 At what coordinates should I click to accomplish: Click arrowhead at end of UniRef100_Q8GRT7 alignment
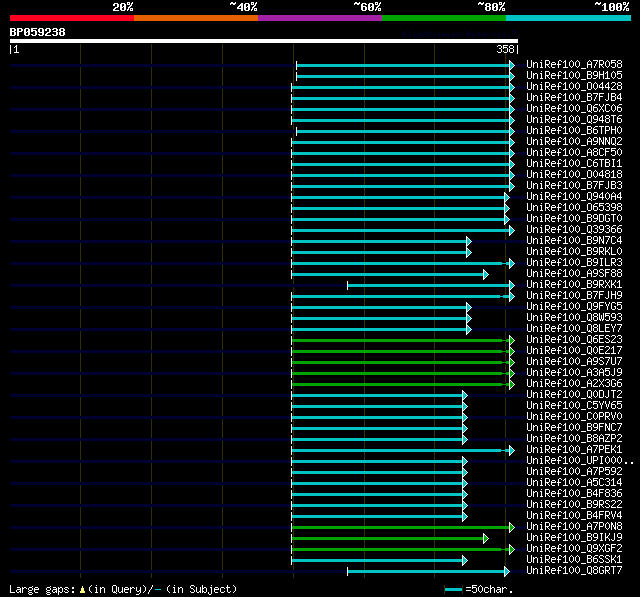507,572
